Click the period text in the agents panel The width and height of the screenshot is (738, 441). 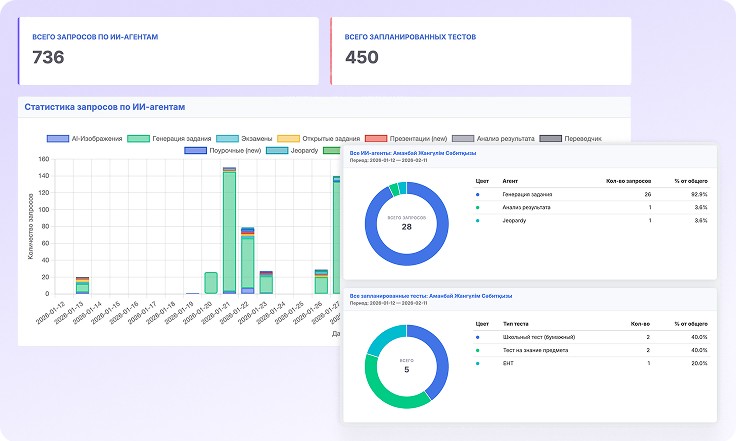click(x=388, y=160)
